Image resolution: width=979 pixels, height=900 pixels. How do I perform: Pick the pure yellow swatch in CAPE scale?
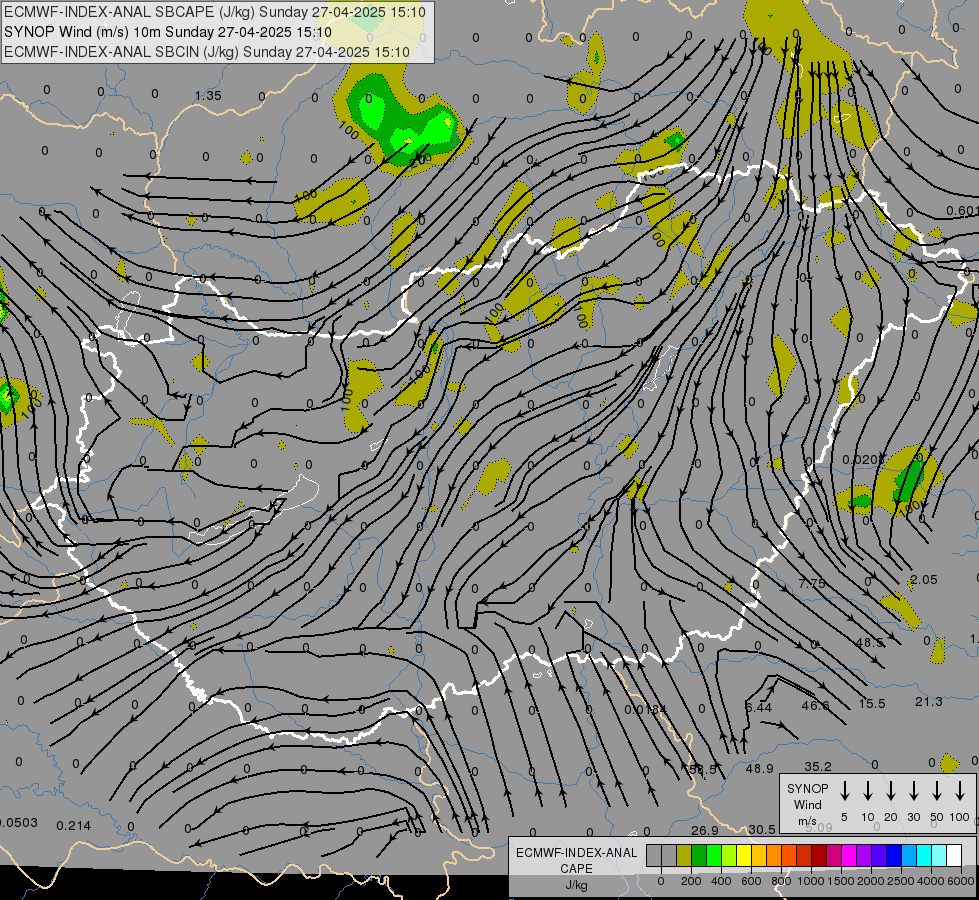click(744, 856)
